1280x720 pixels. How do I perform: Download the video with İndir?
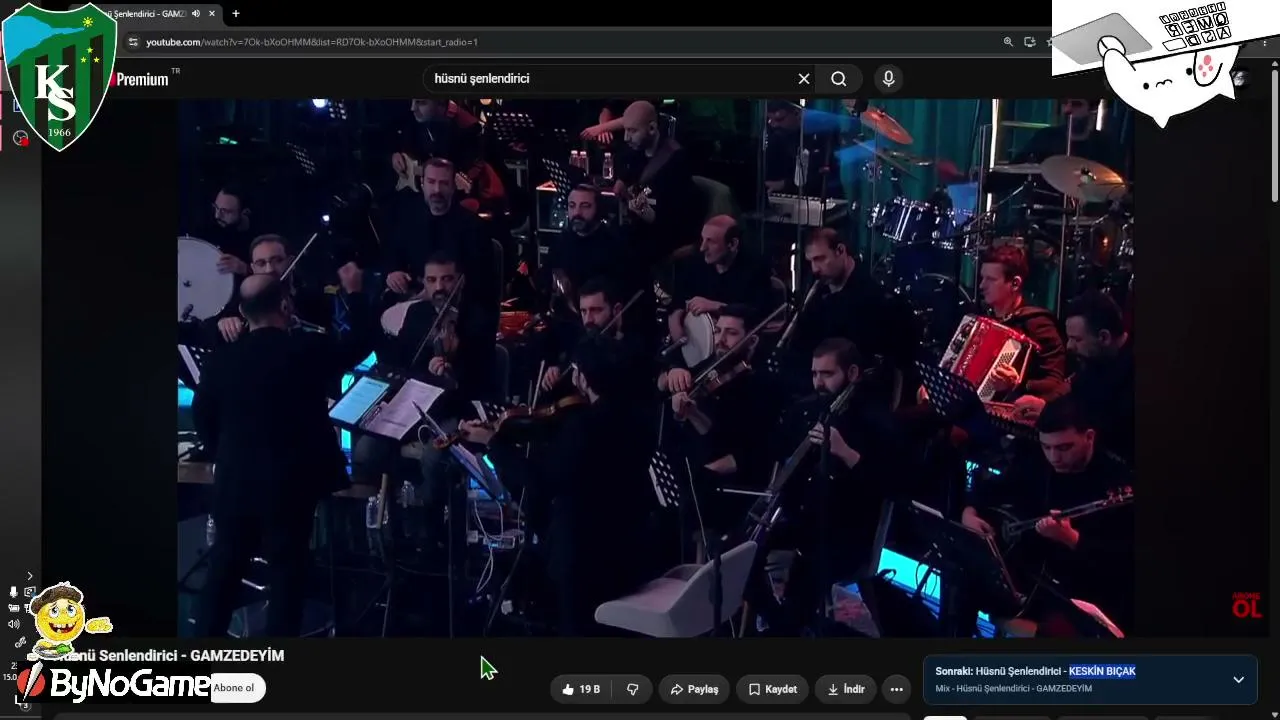tap(846, 689)
